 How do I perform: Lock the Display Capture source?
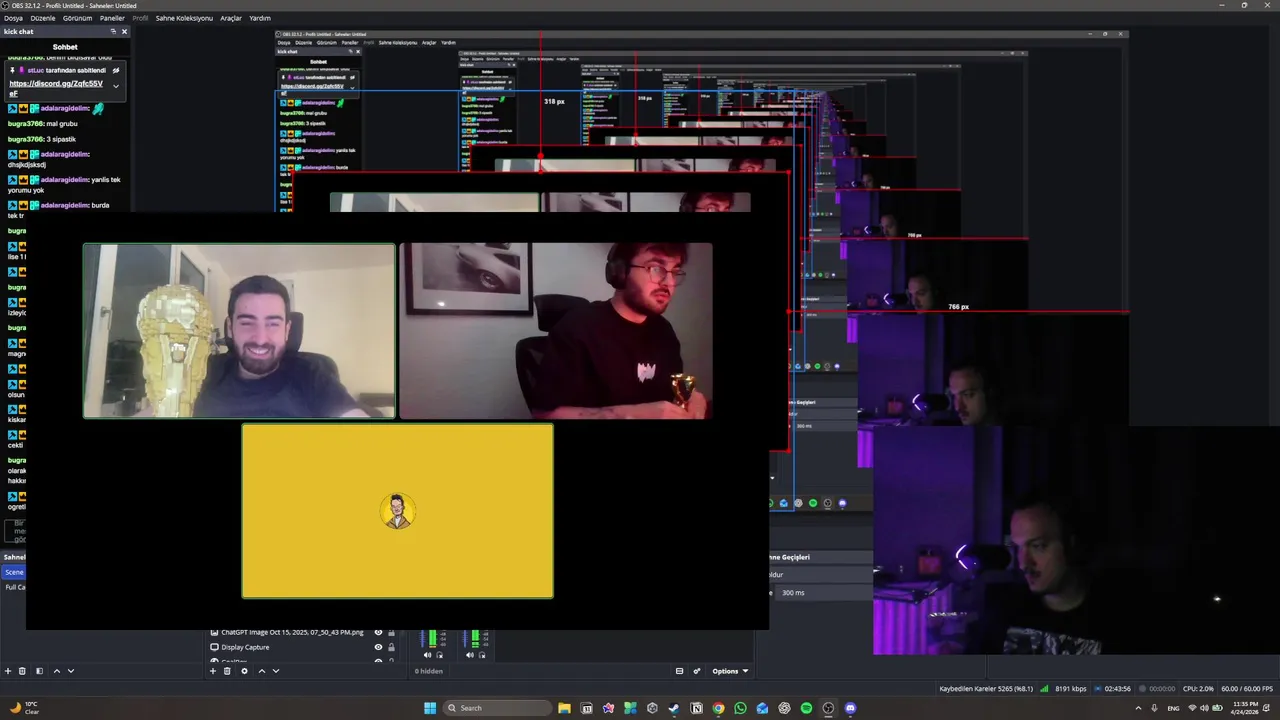(391, 647)
